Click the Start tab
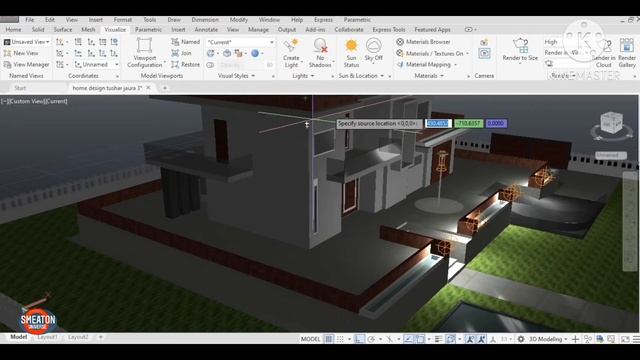Viewport: 640px width, 360px height. pyautogui.click(x=20, y=88)
